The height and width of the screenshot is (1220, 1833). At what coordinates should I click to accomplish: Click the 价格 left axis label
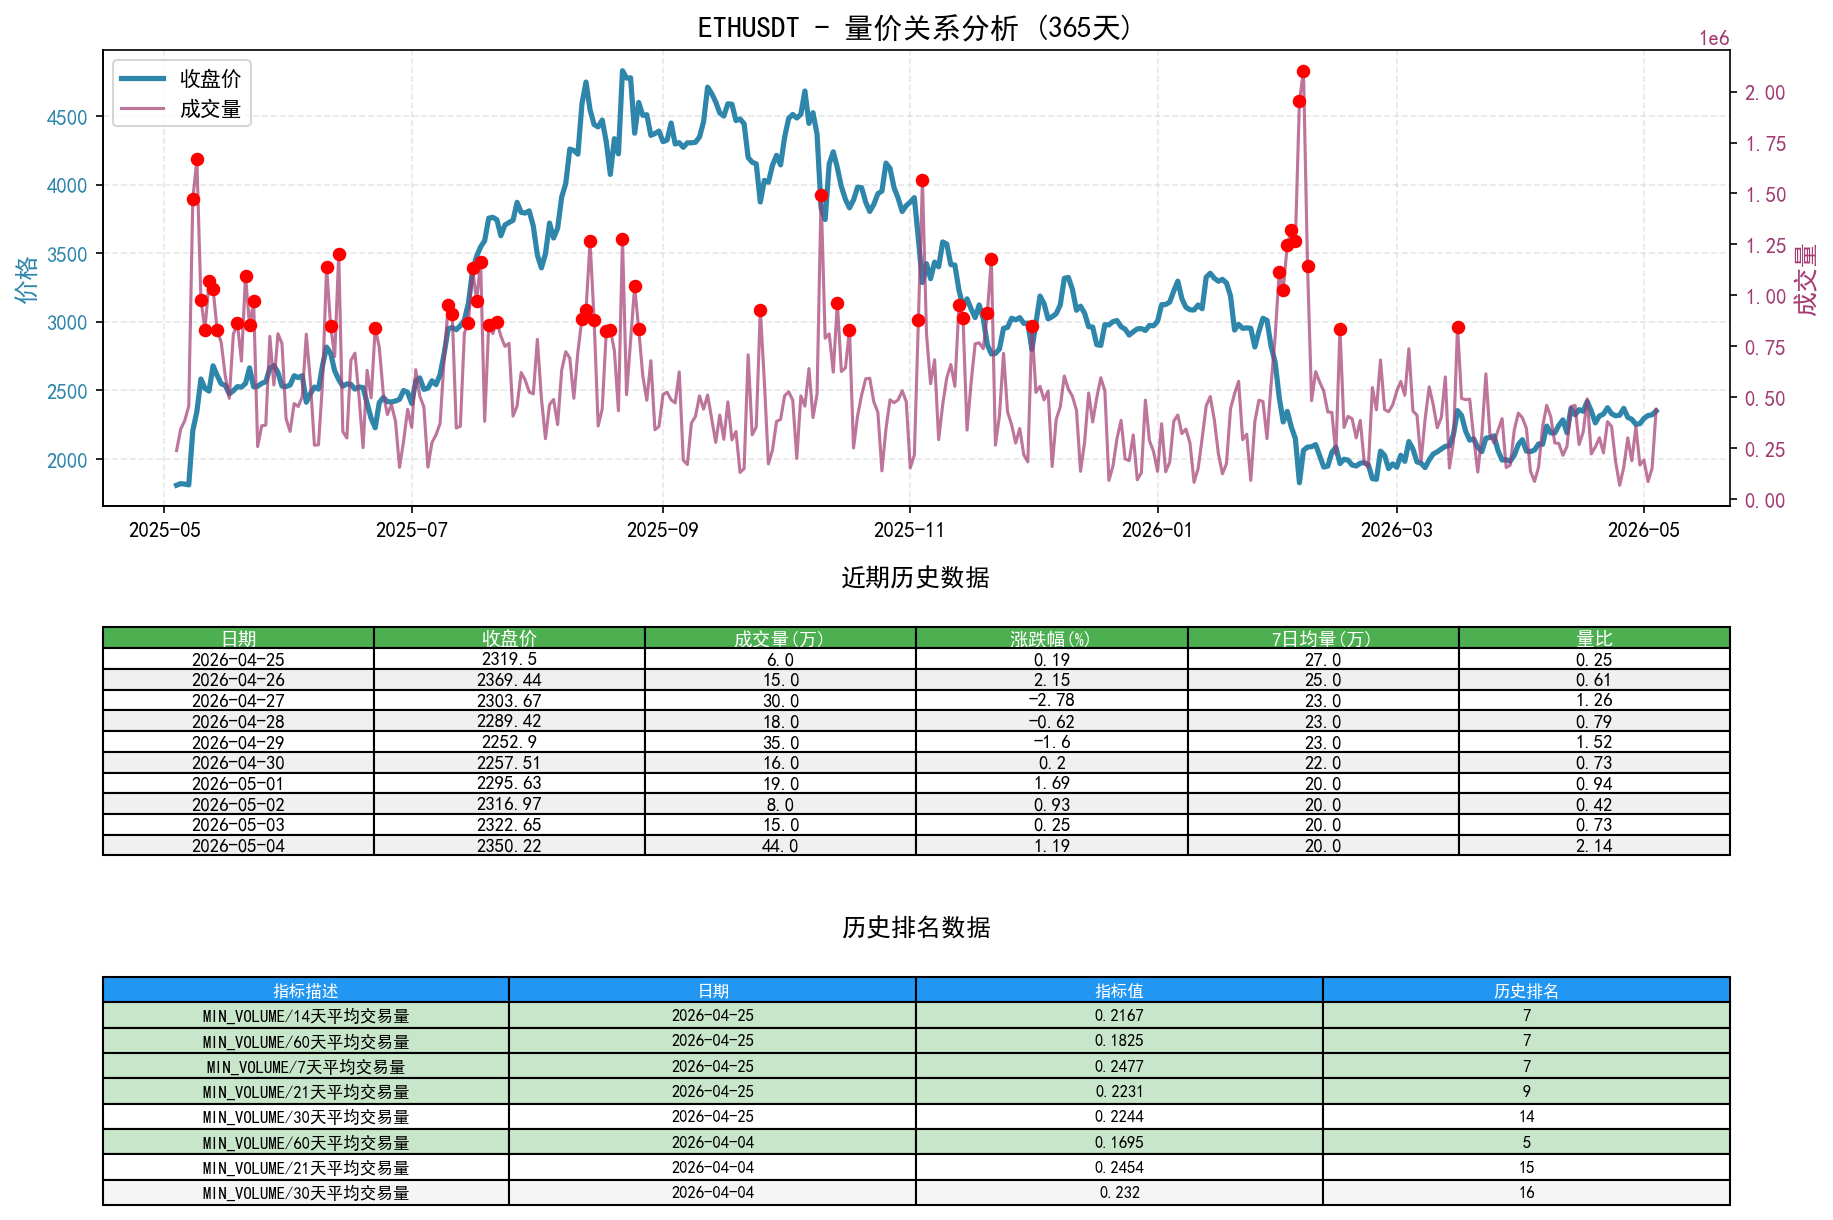click(27, 278)
